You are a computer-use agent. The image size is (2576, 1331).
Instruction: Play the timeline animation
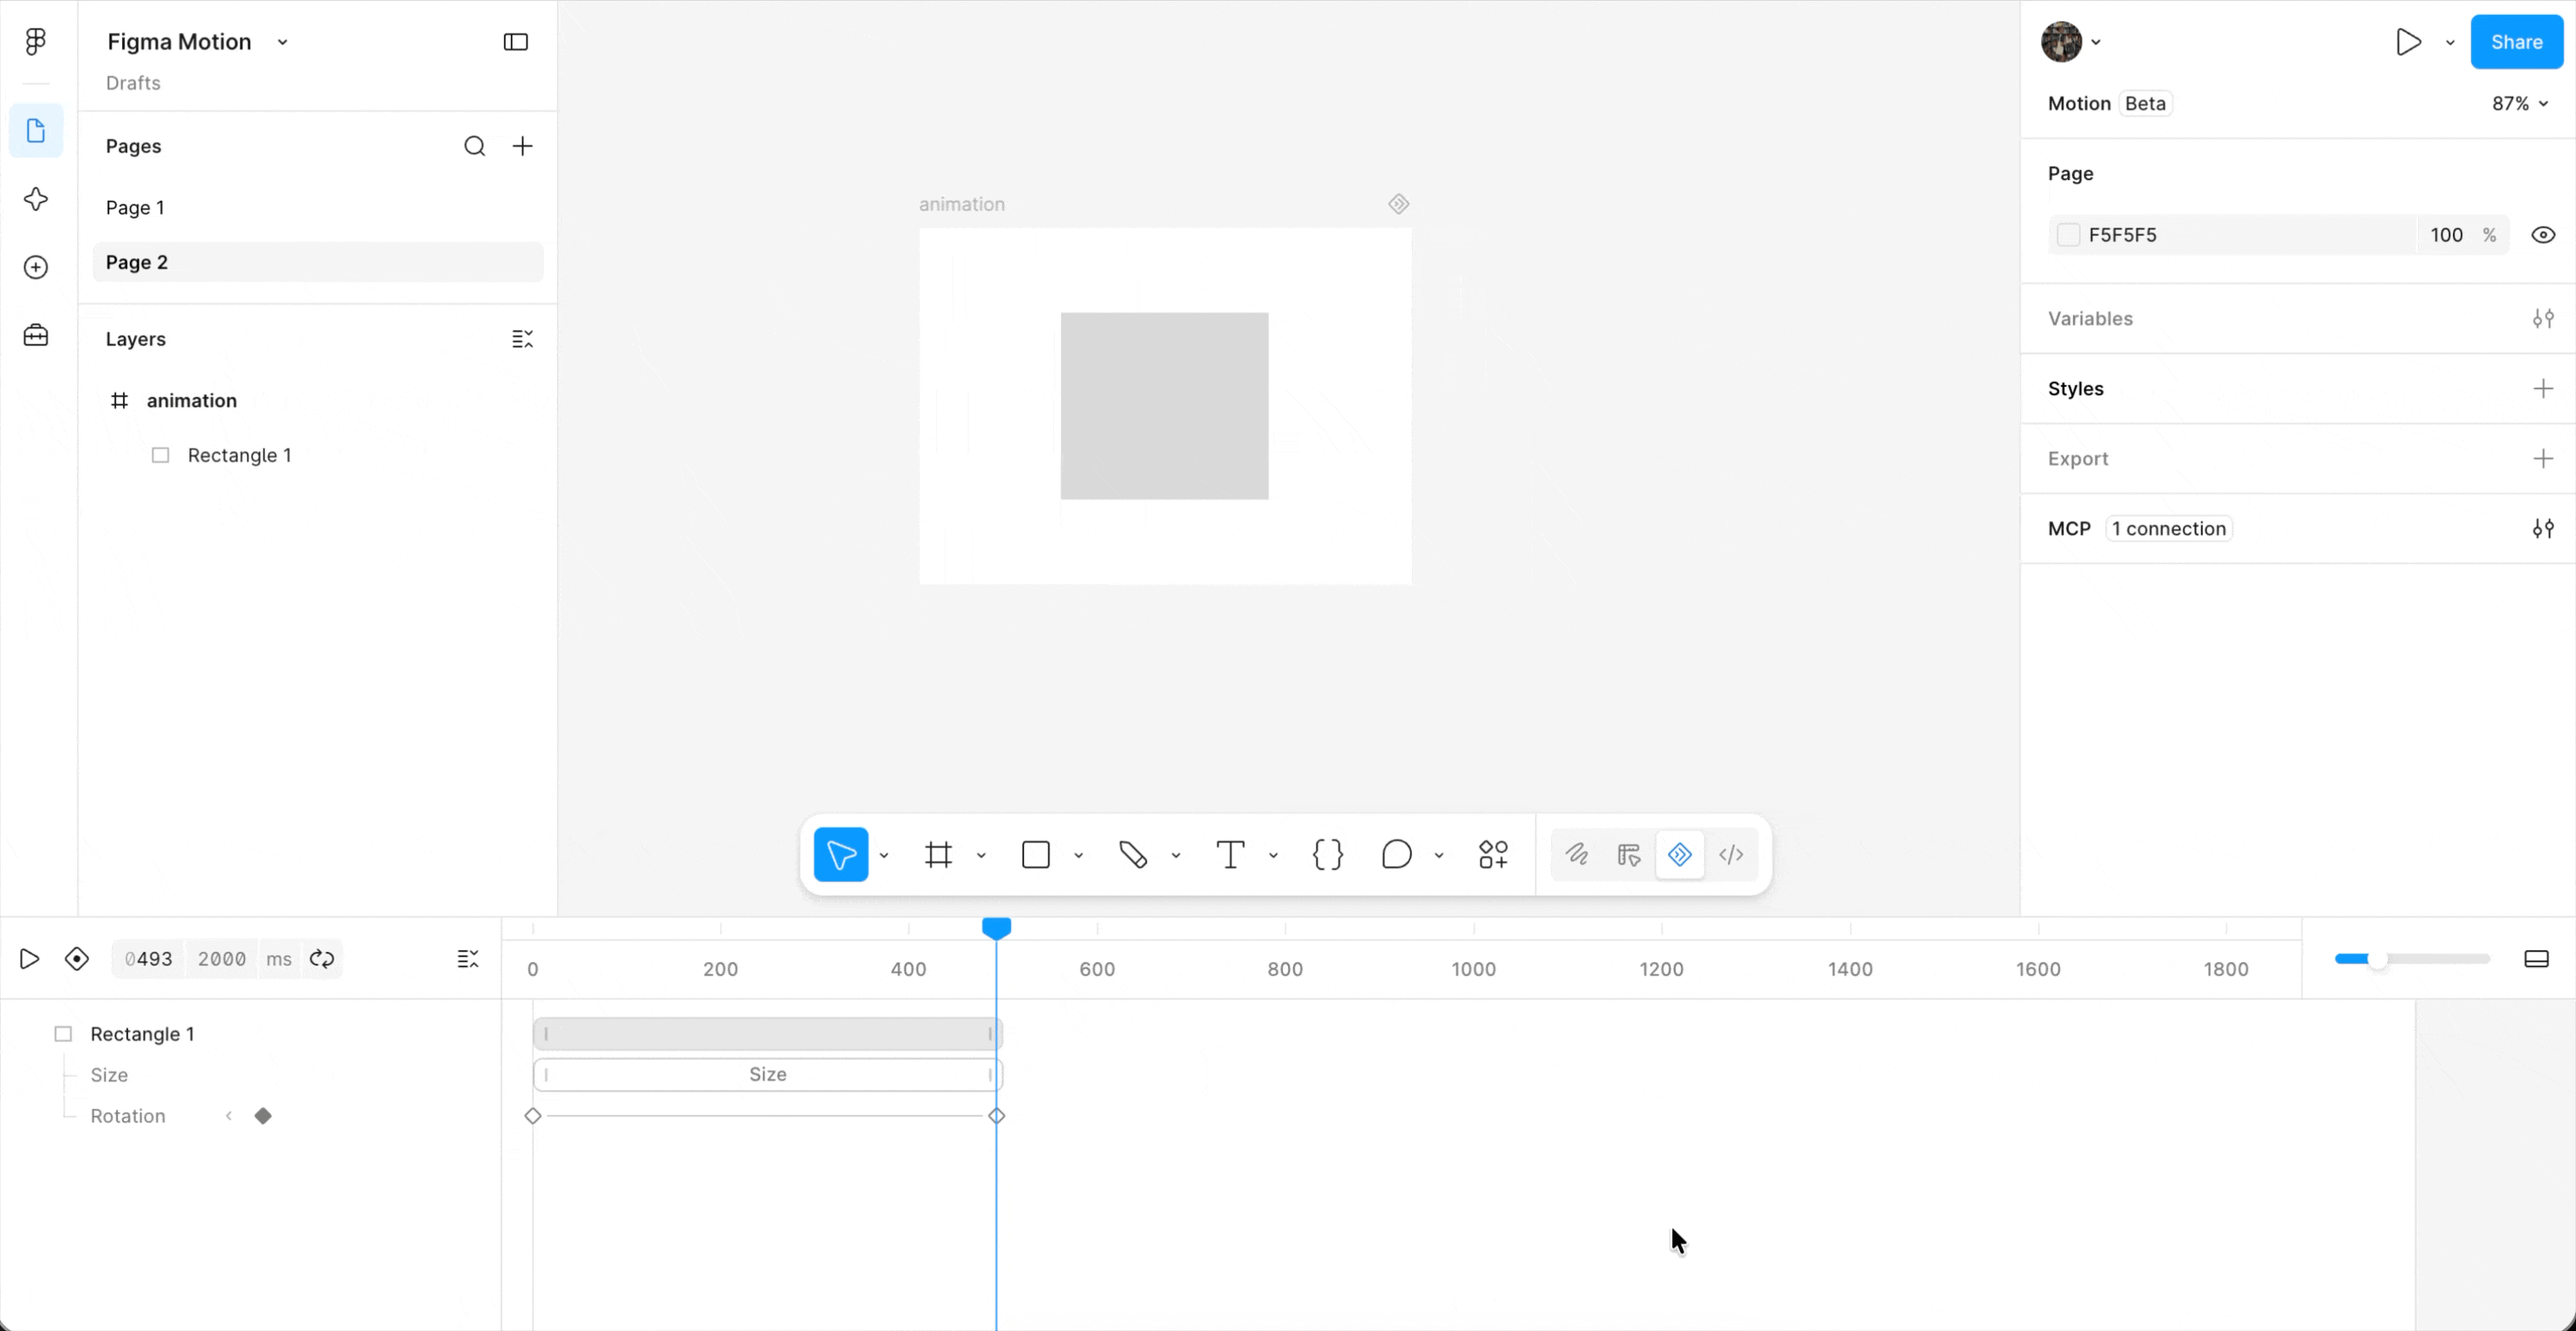tap(30, 959)
